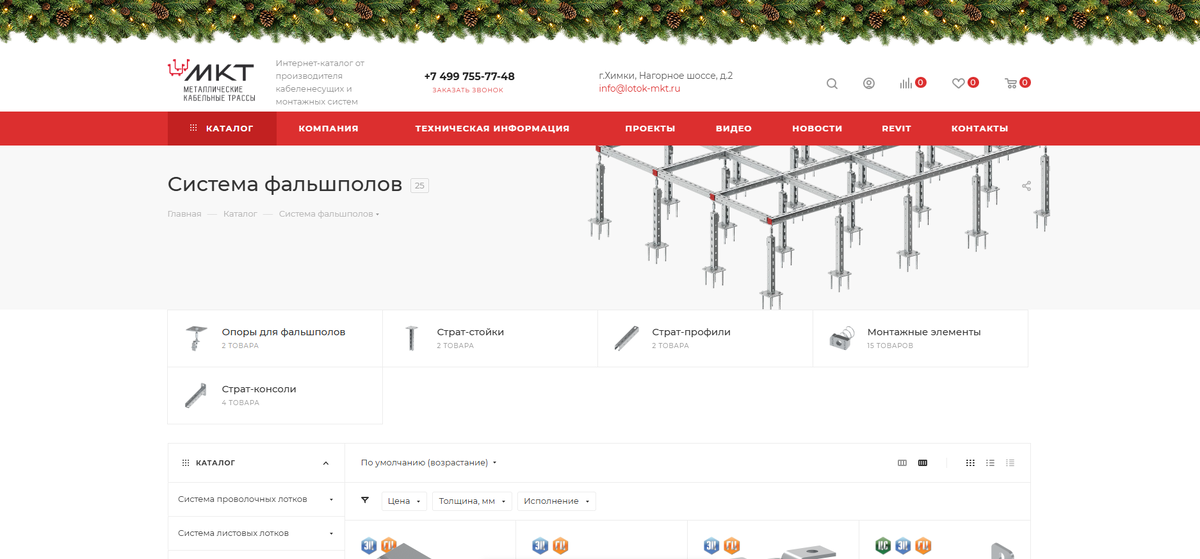
Task: Click the Страт-стойки category image
Action: pyautogui.click(x=410, y=338)
